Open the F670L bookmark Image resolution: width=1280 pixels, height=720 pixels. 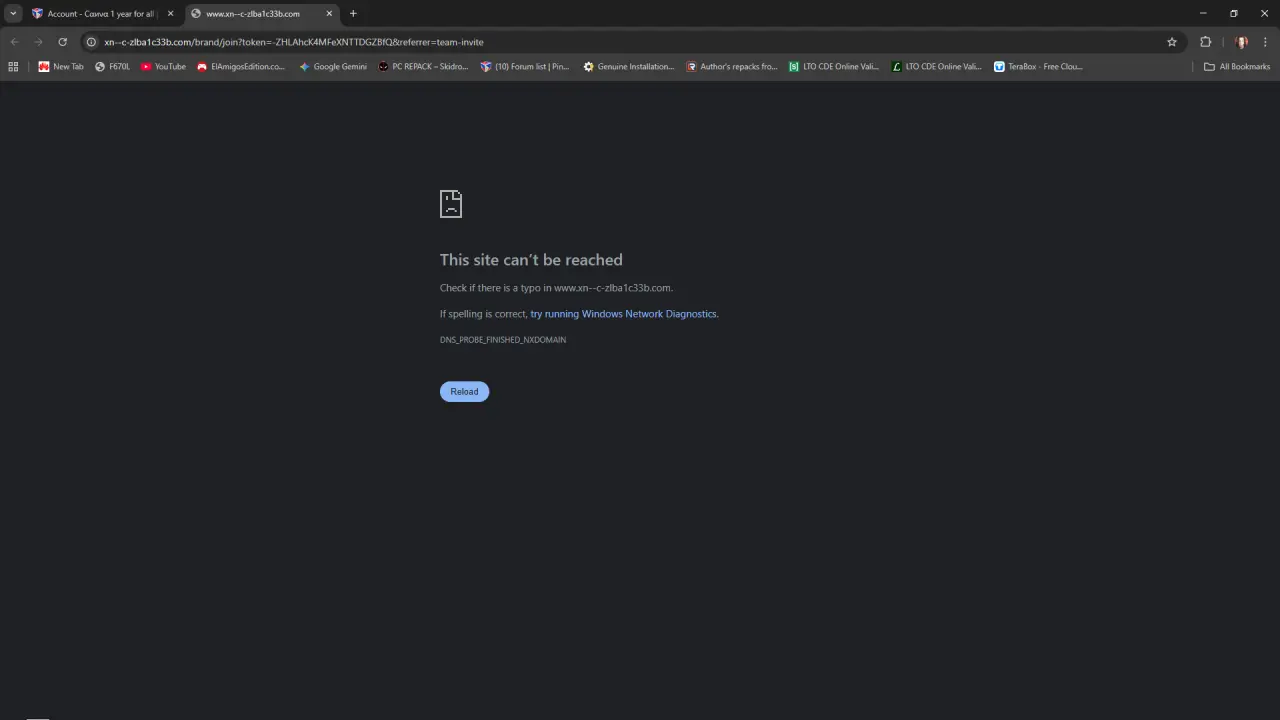(x=113, y=67)
